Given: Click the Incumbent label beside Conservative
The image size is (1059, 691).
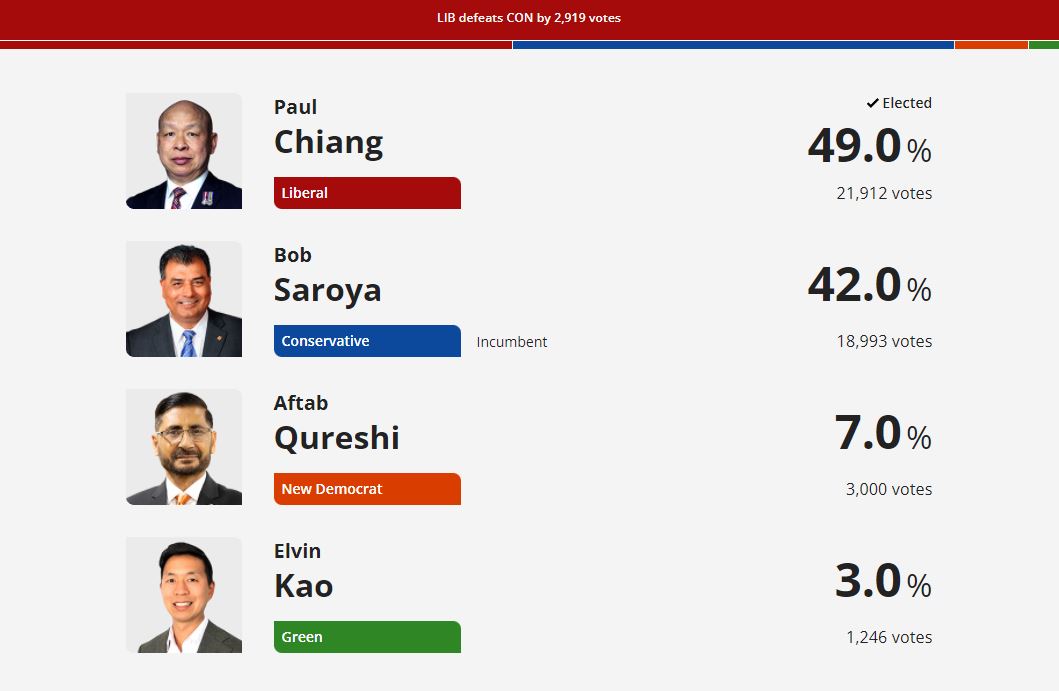Looking at the screenshot, I should (512, 342).
